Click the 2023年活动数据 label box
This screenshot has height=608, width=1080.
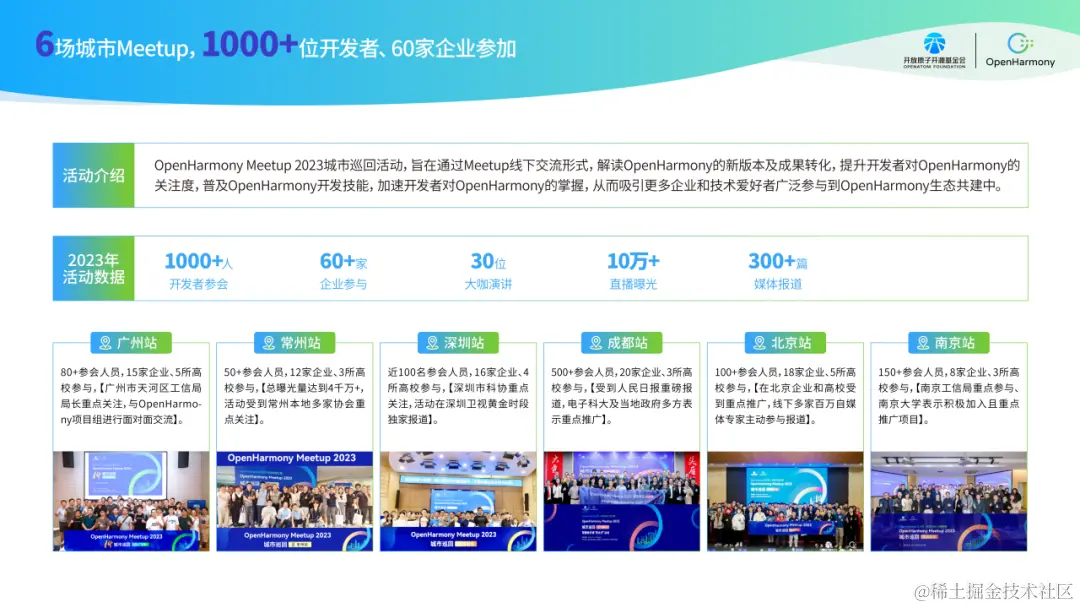click(94, 269)
